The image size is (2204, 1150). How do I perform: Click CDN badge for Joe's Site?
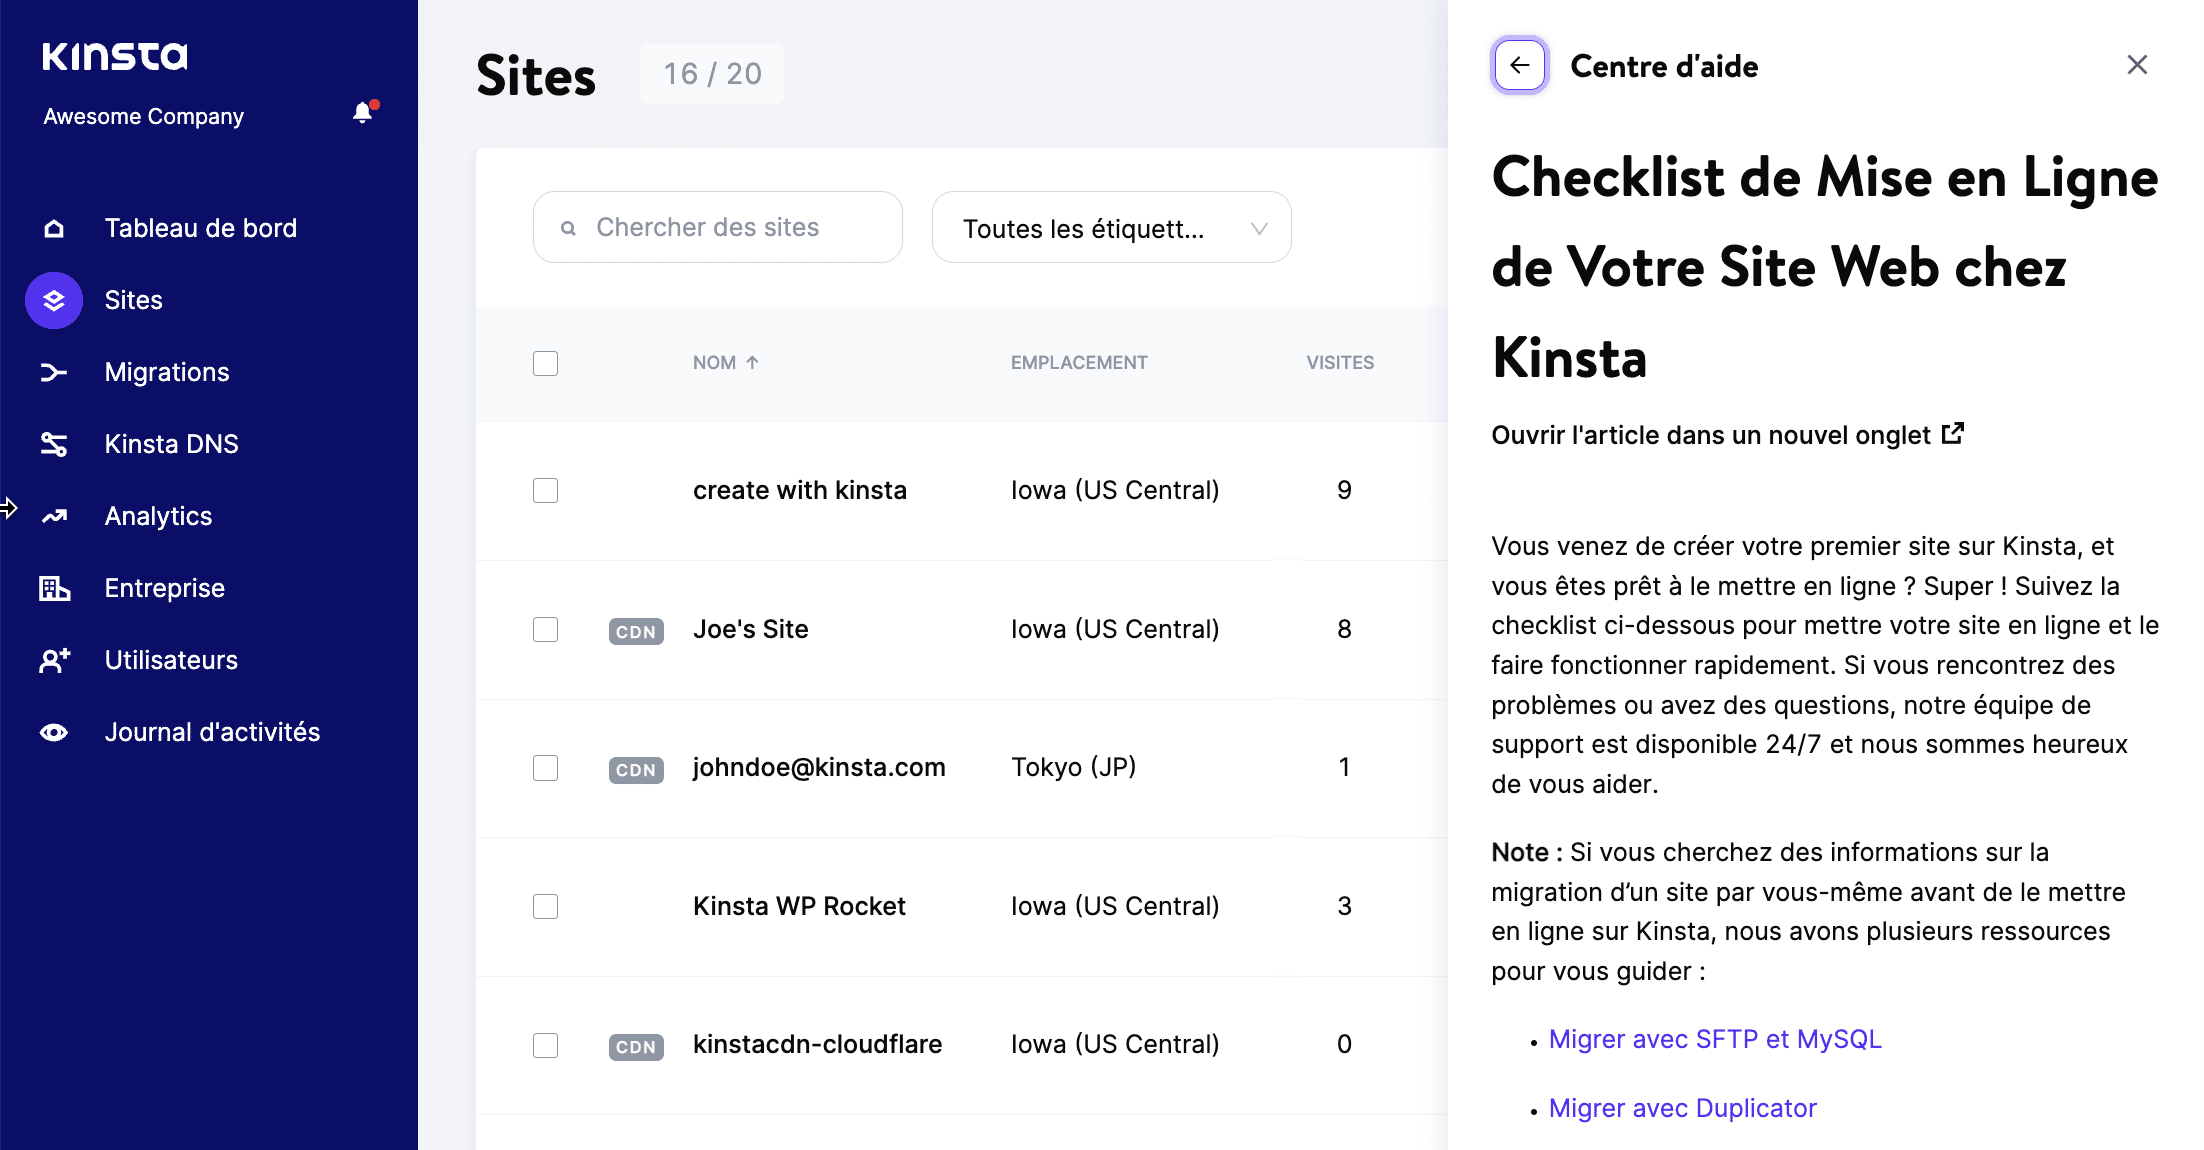pos(636,631)
